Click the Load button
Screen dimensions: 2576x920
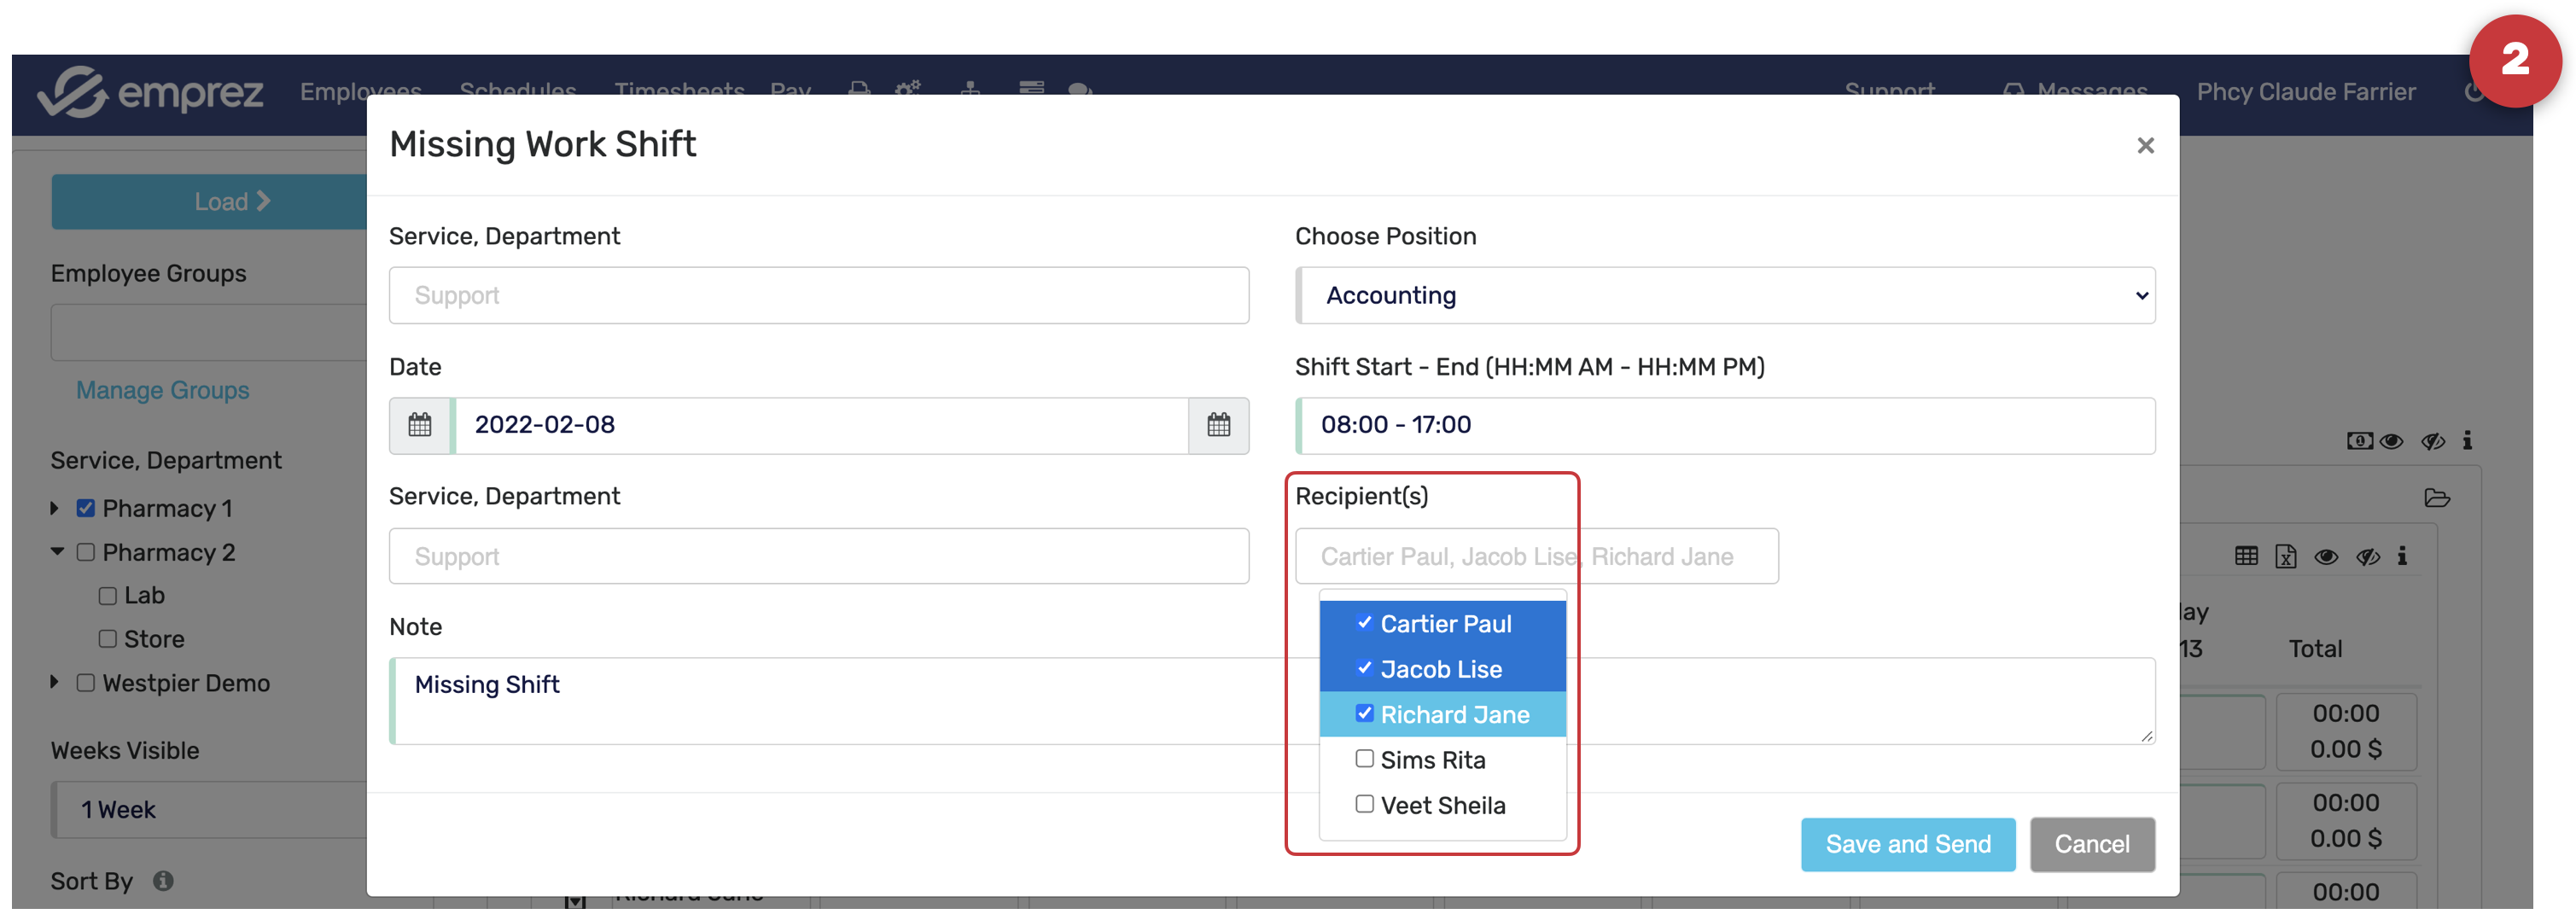210,202
